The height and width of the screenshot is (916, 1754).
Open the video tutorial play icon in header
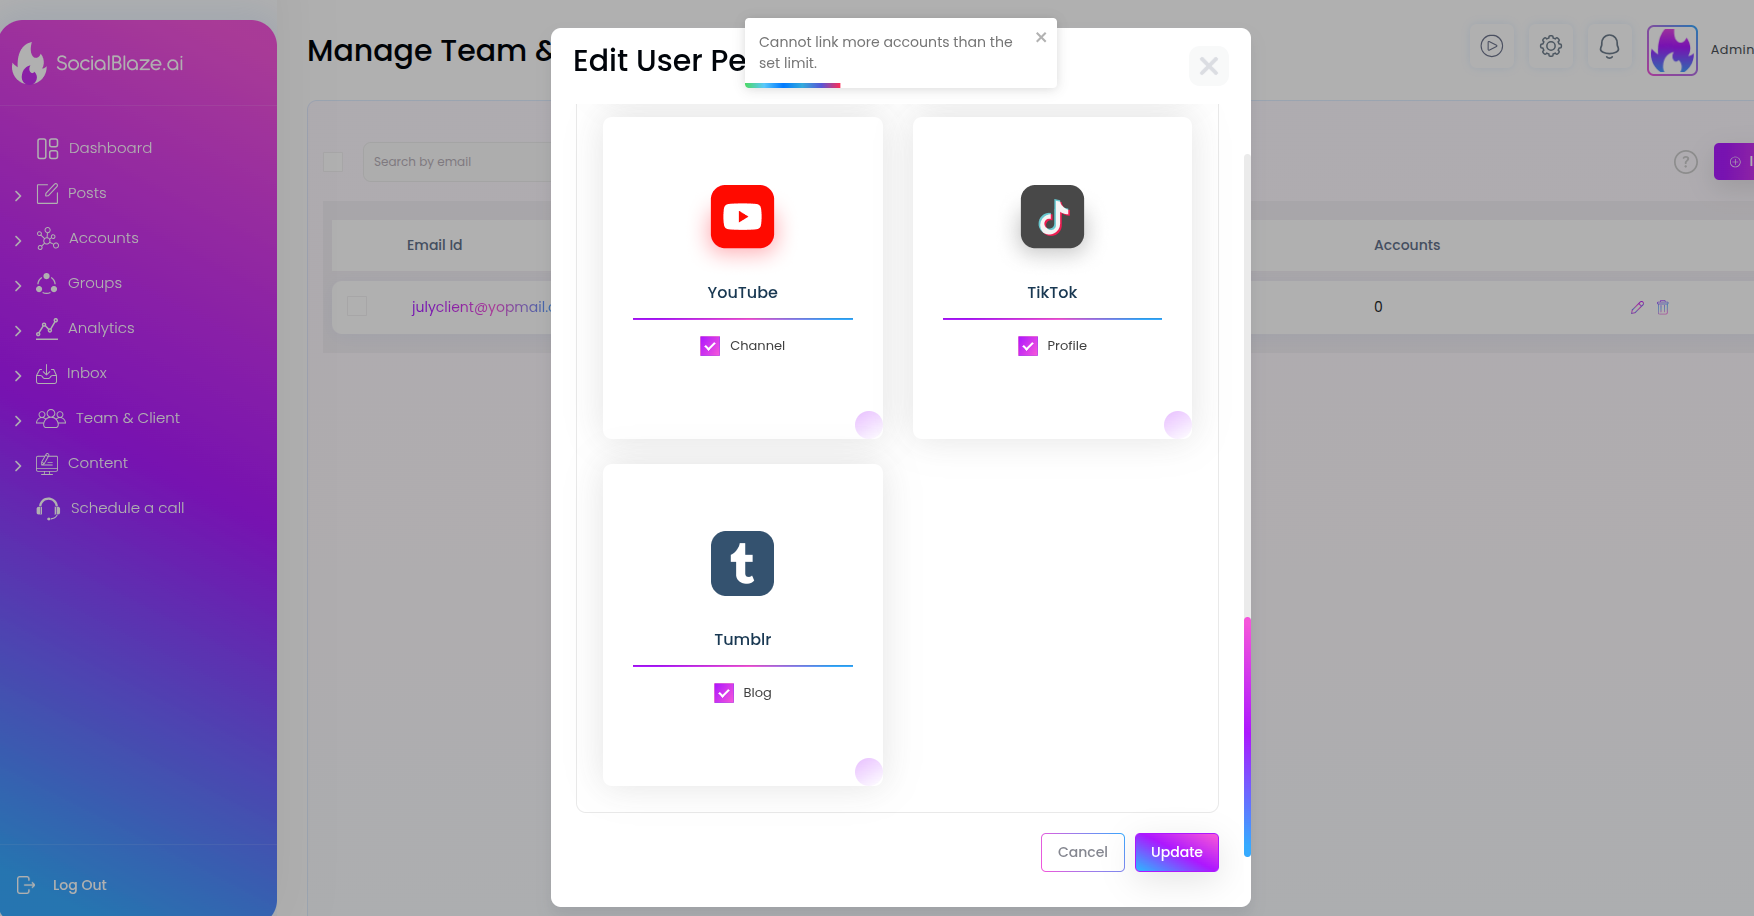coord(1492,46)
